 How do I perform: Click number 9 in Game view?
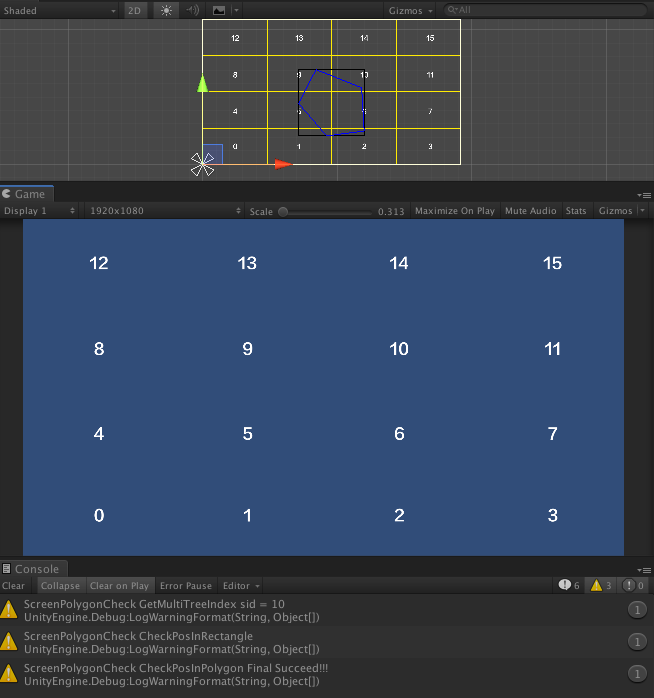coord(248,349)
